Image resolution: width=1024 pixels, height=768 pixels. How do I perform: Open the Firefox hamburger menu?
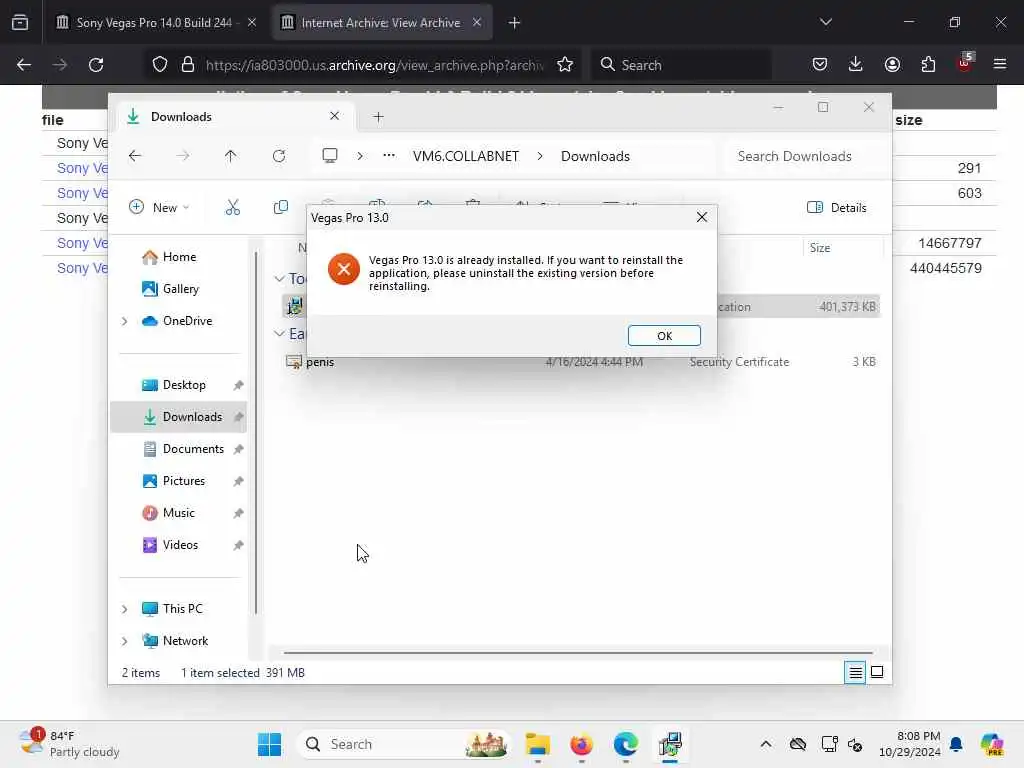point(1000,64)
